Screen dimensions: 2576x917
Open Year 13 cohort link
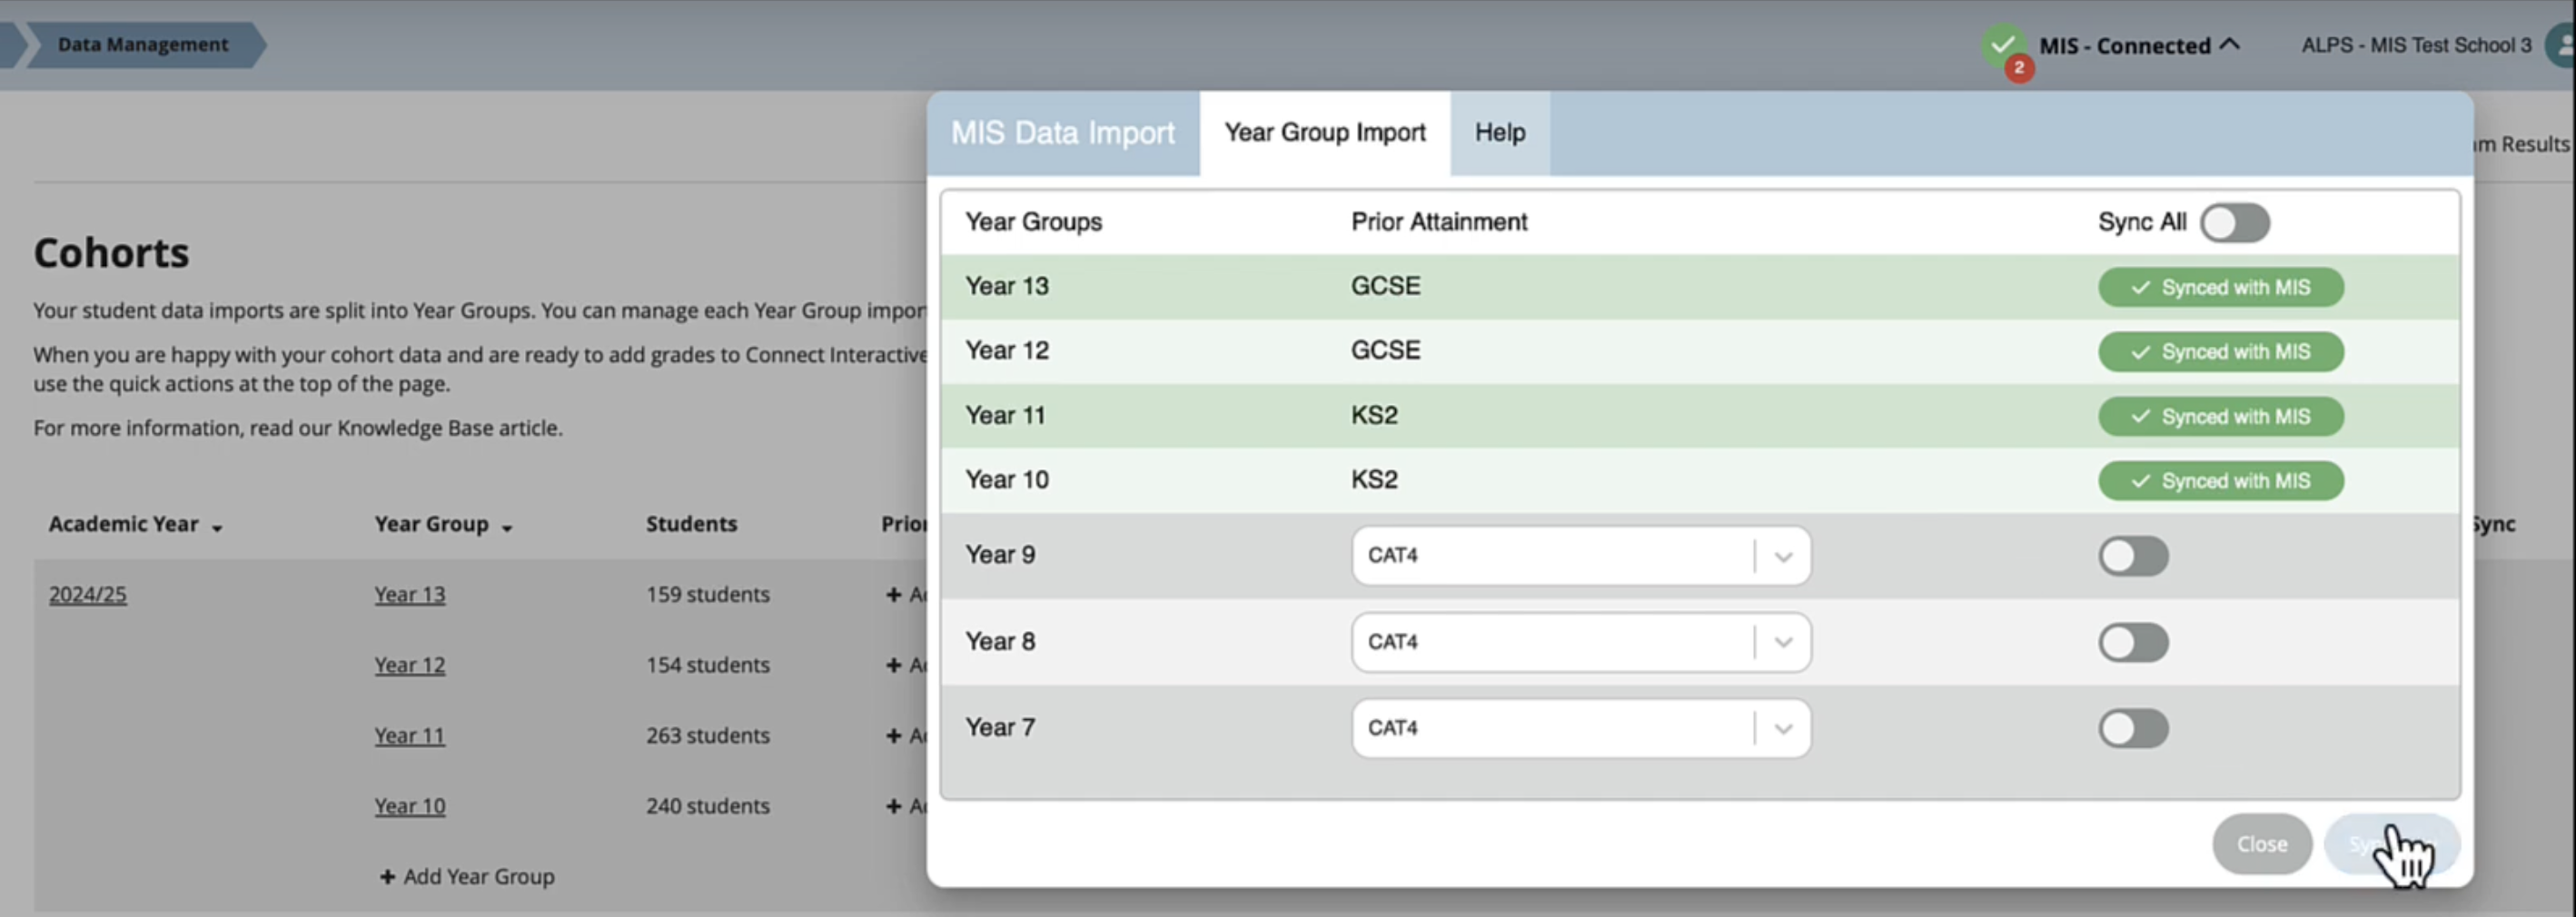click(x=410, y=594)
